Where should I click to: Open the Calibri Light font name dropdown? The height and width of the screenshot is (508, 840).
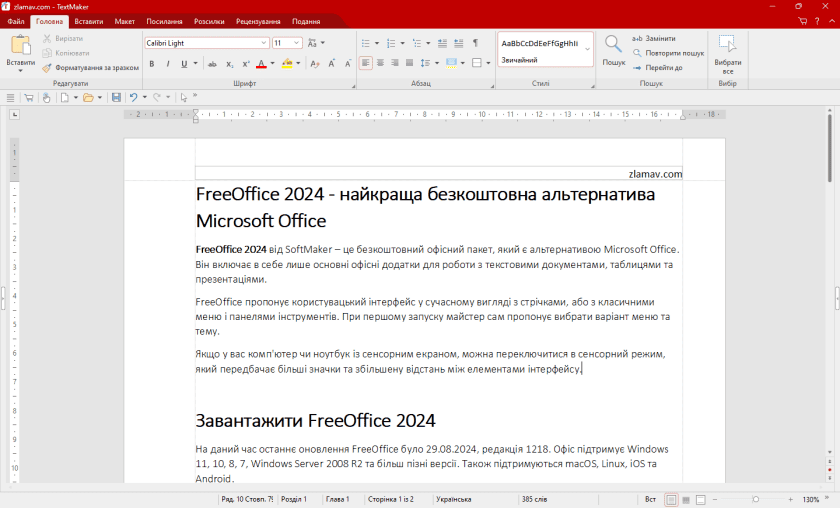(x=264, y=43)
